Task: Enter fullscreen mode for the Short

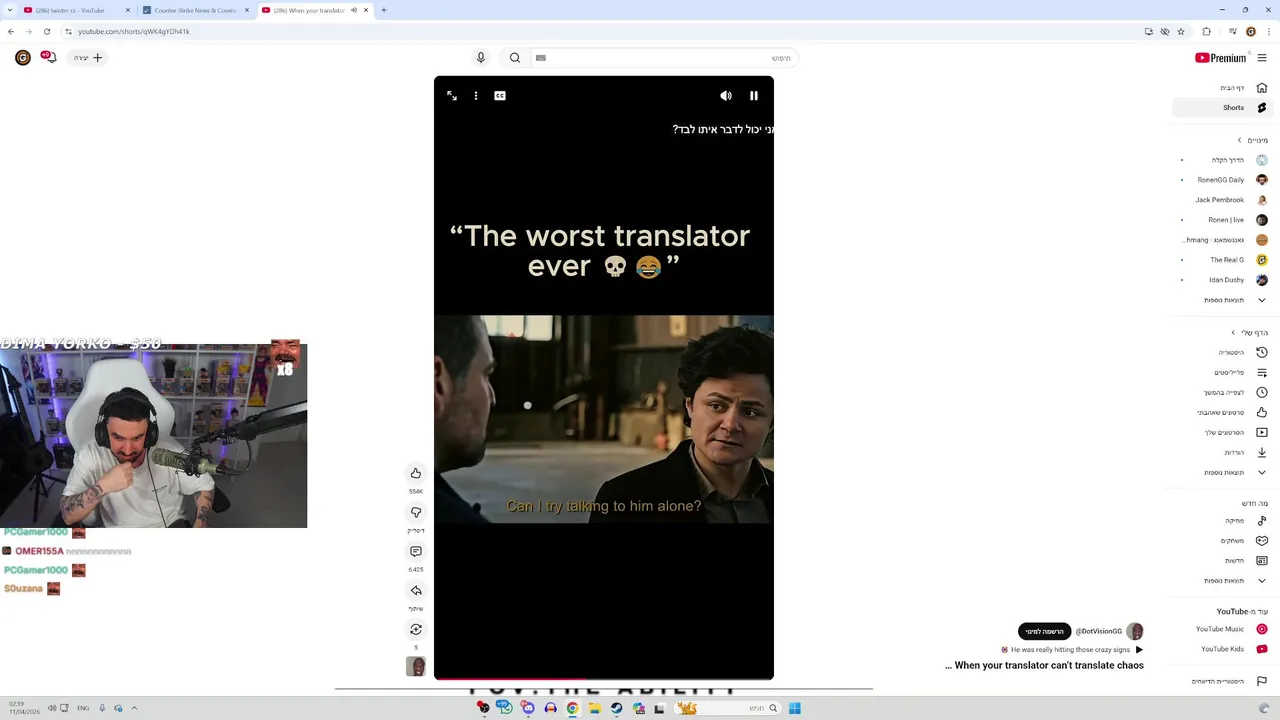Action: pos(452,96)
